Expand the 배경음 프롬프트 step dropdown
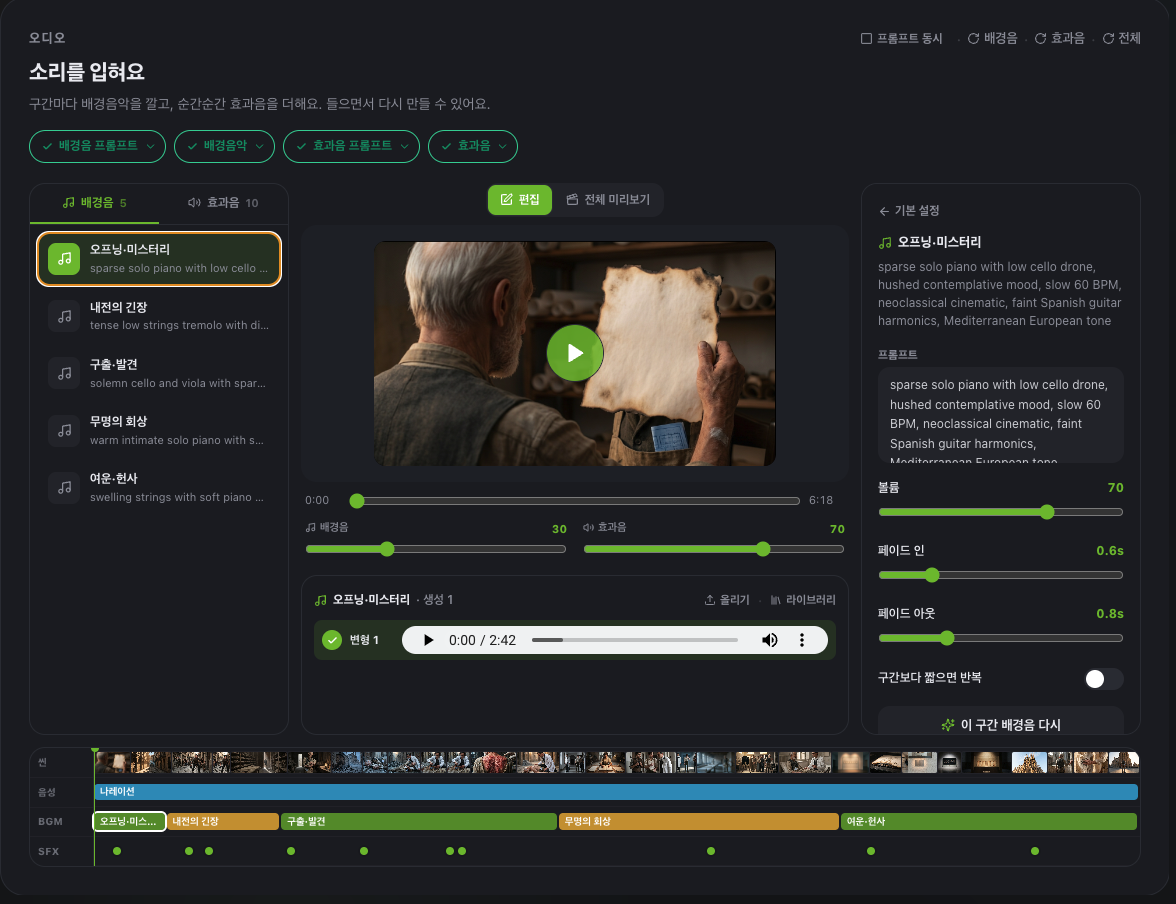The height and width of the screenshot is (904, 1176). click(x=97, y=146)
